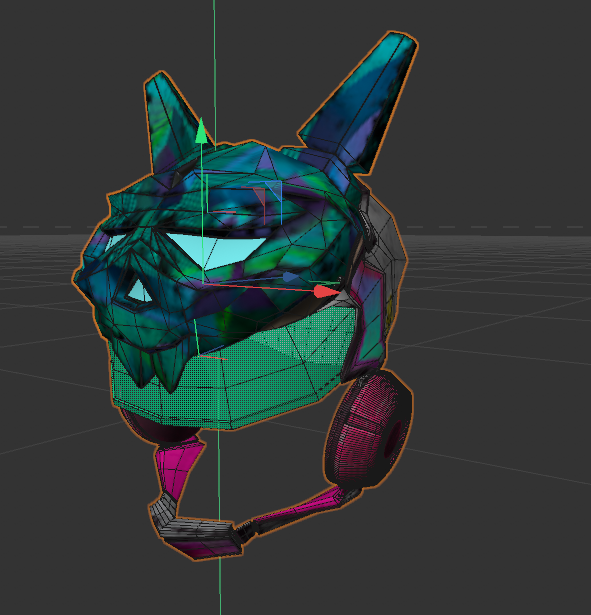Click the green Y-axis arrow of the move gizmo
The width and height of the screenshot is (591, 615).
pyautogui.click(x=201, y=131)
